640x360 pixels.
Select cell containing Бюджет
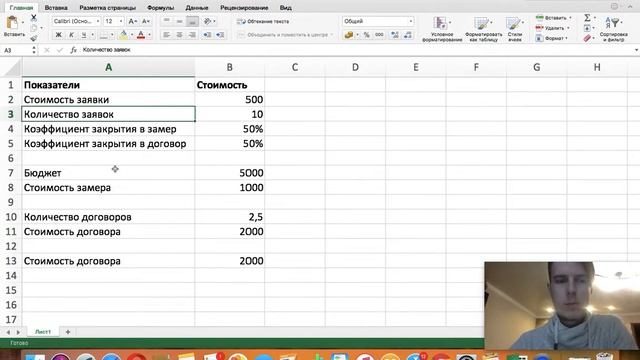[x=108, y=173]
